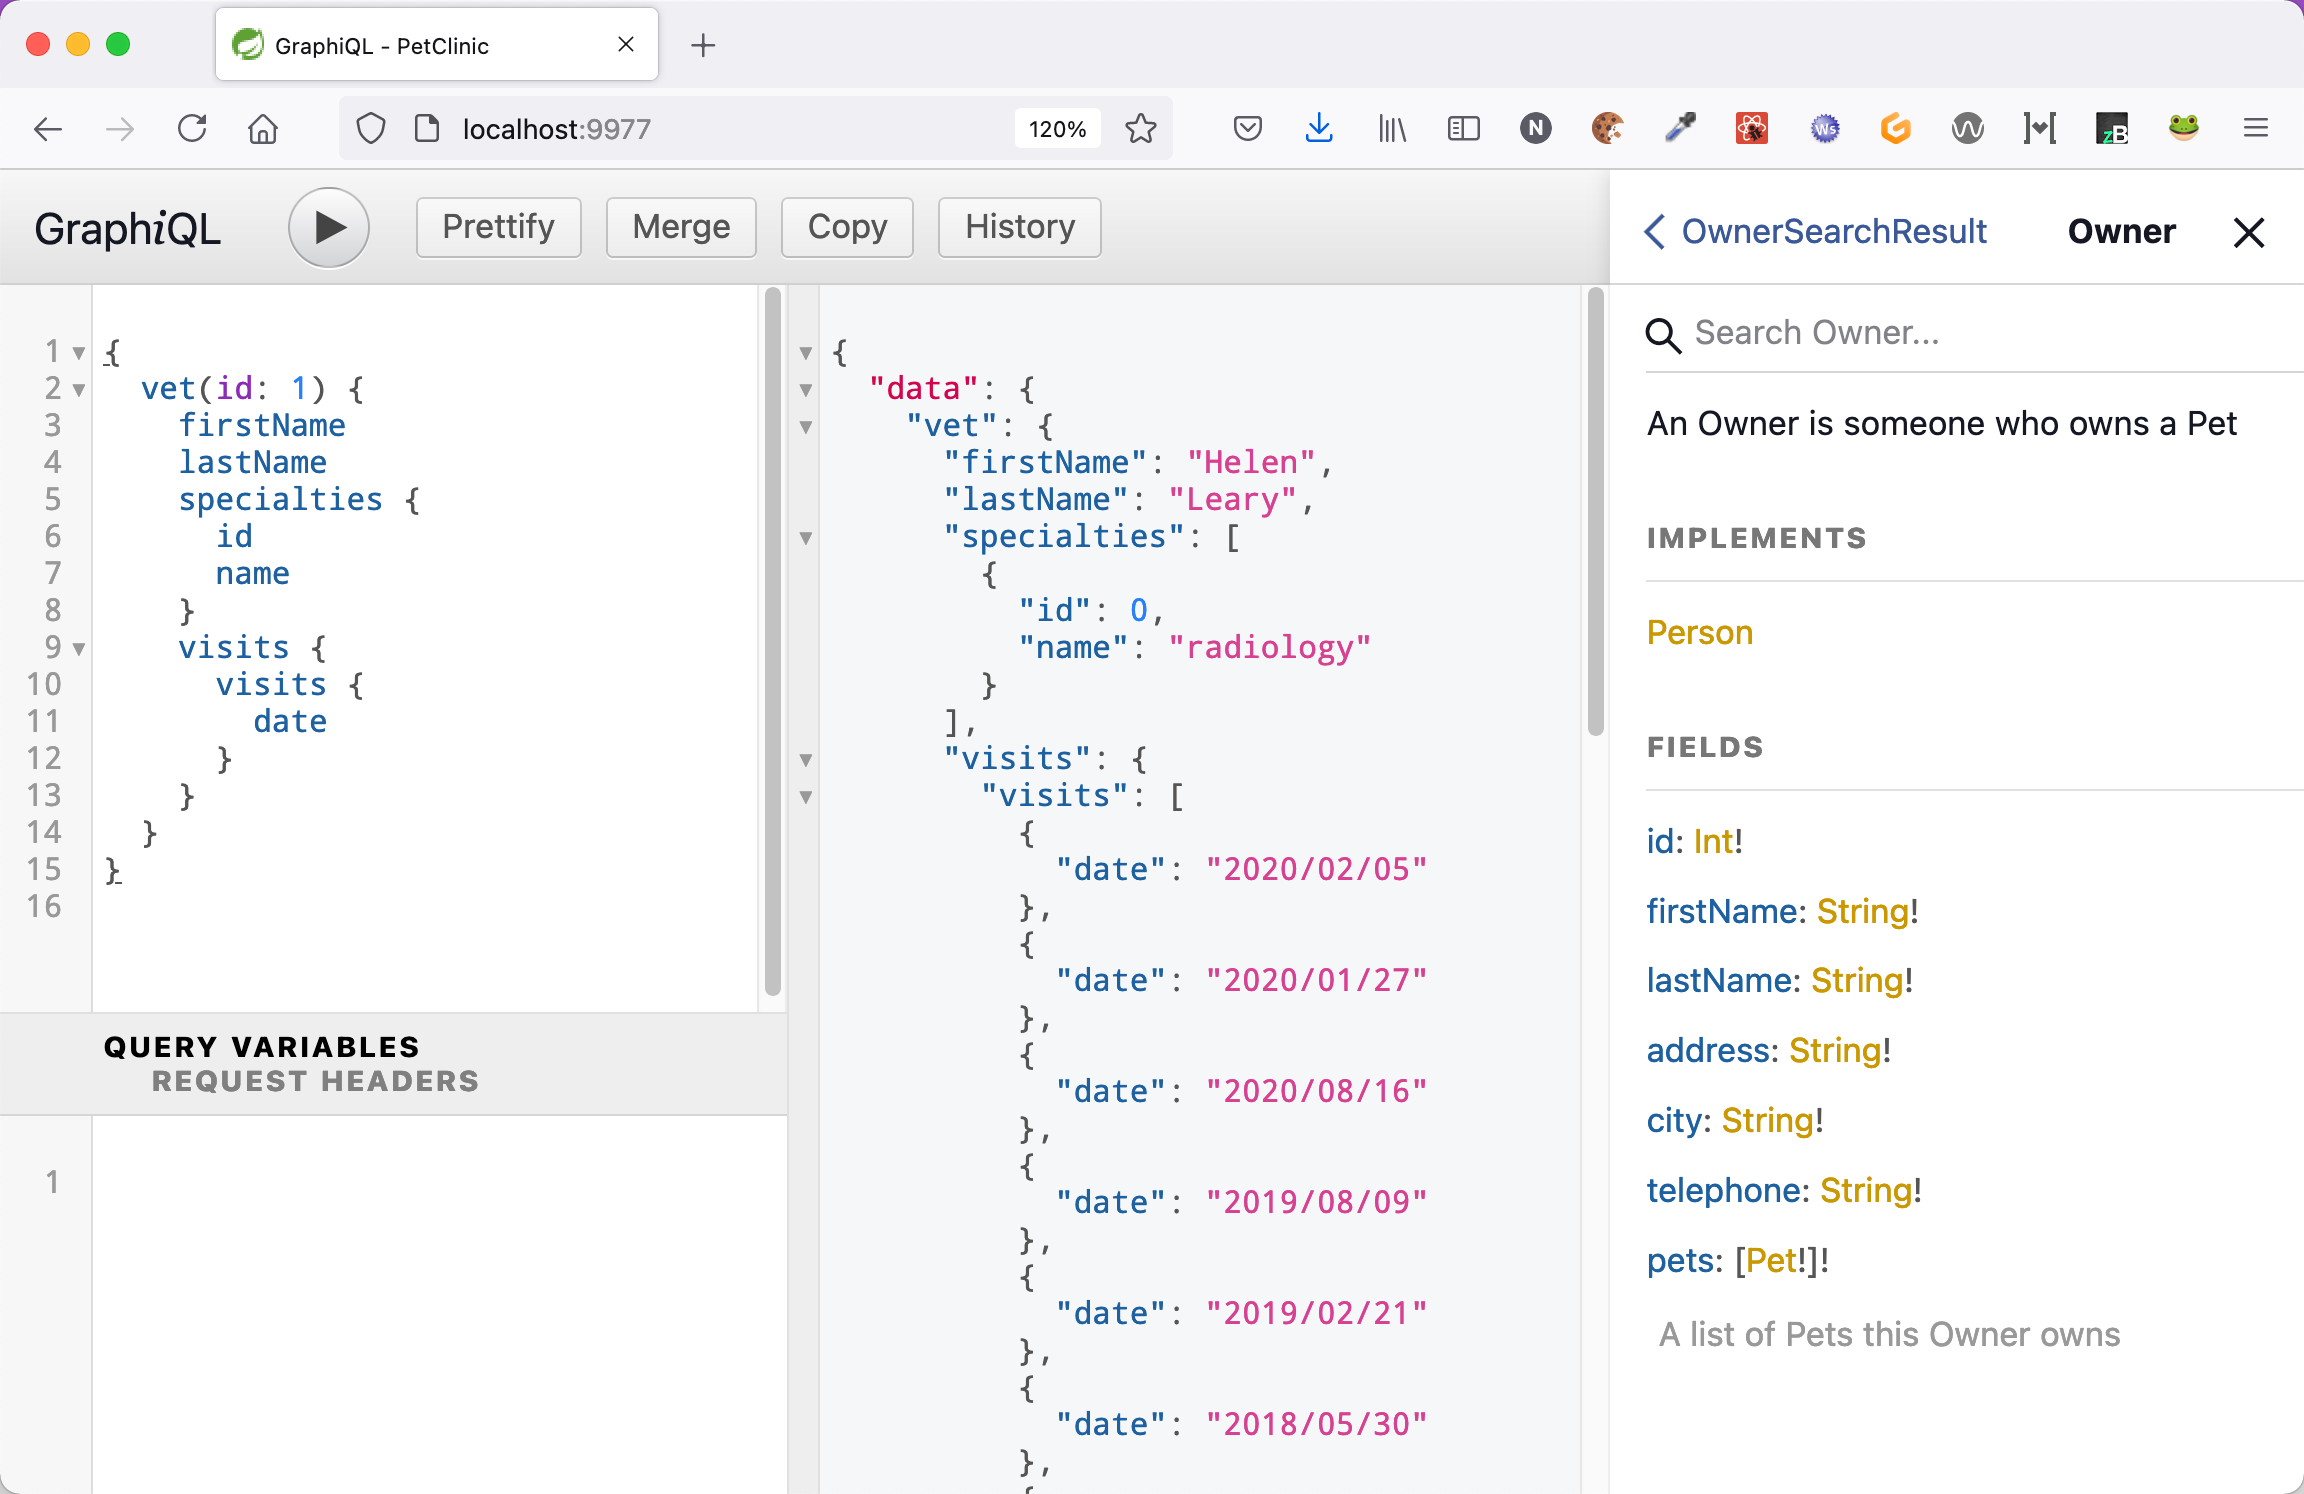Bookmark page with star icon
The height and width of the screenshot is (1494, 2304).
coord(1140,128)
